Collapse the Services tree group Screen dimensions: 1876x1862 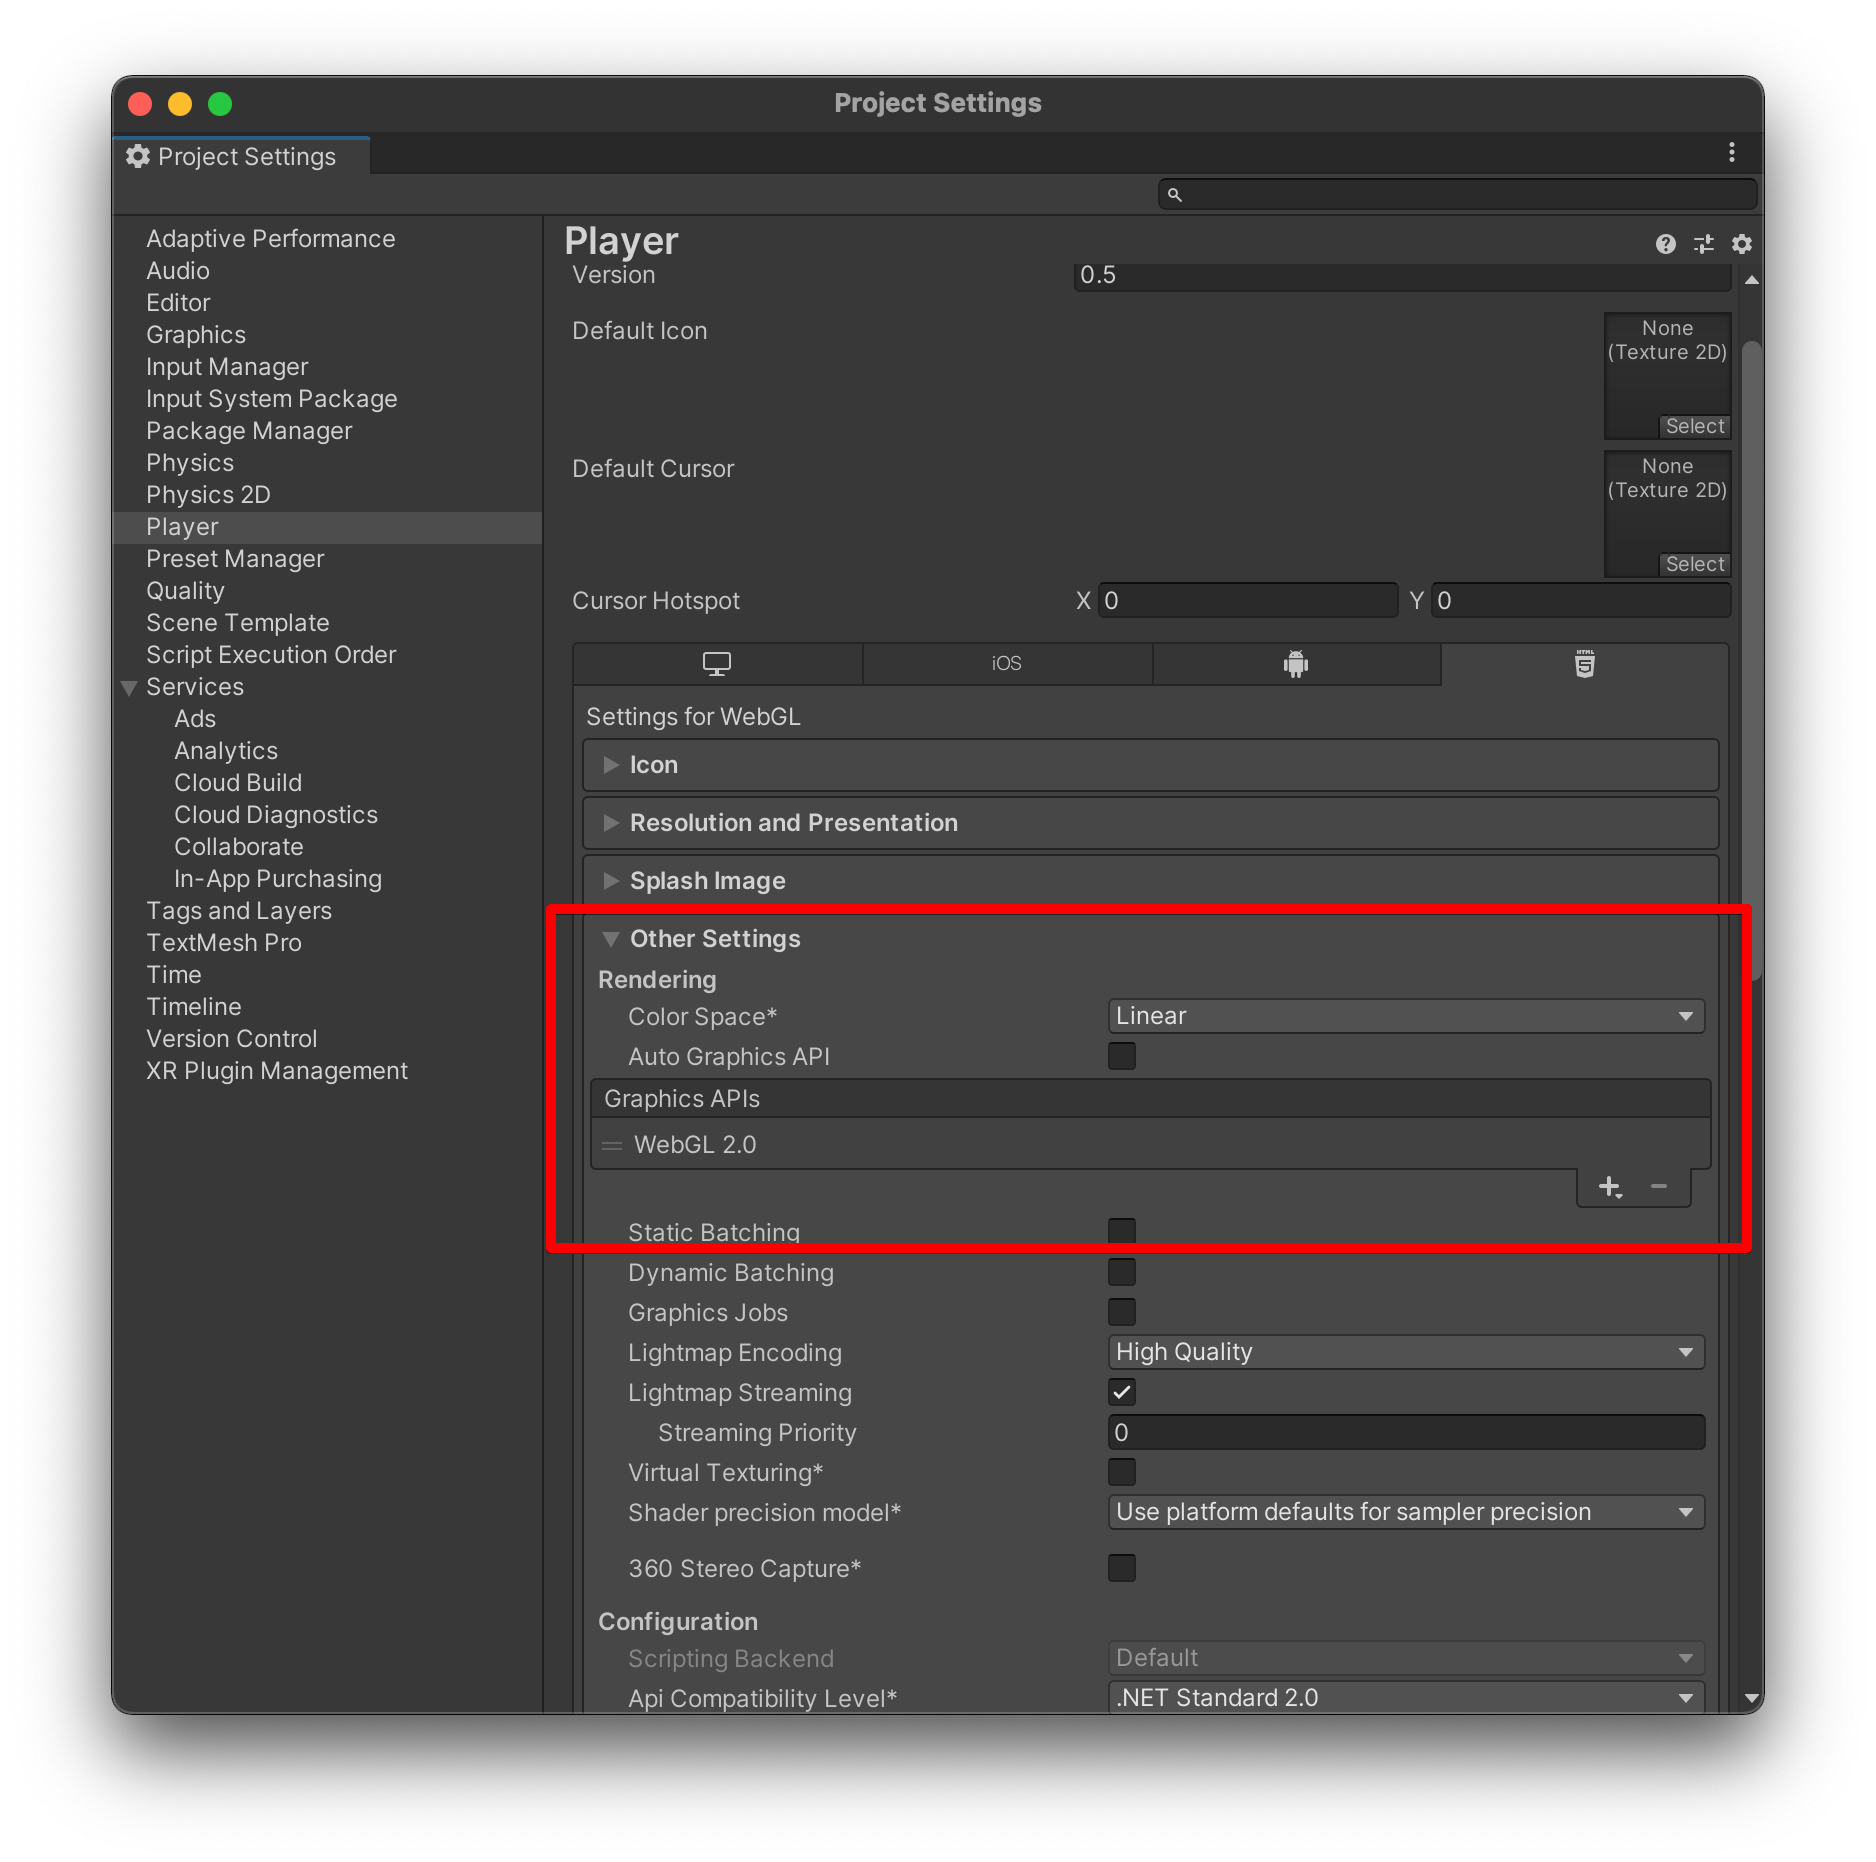pos(129,688)
